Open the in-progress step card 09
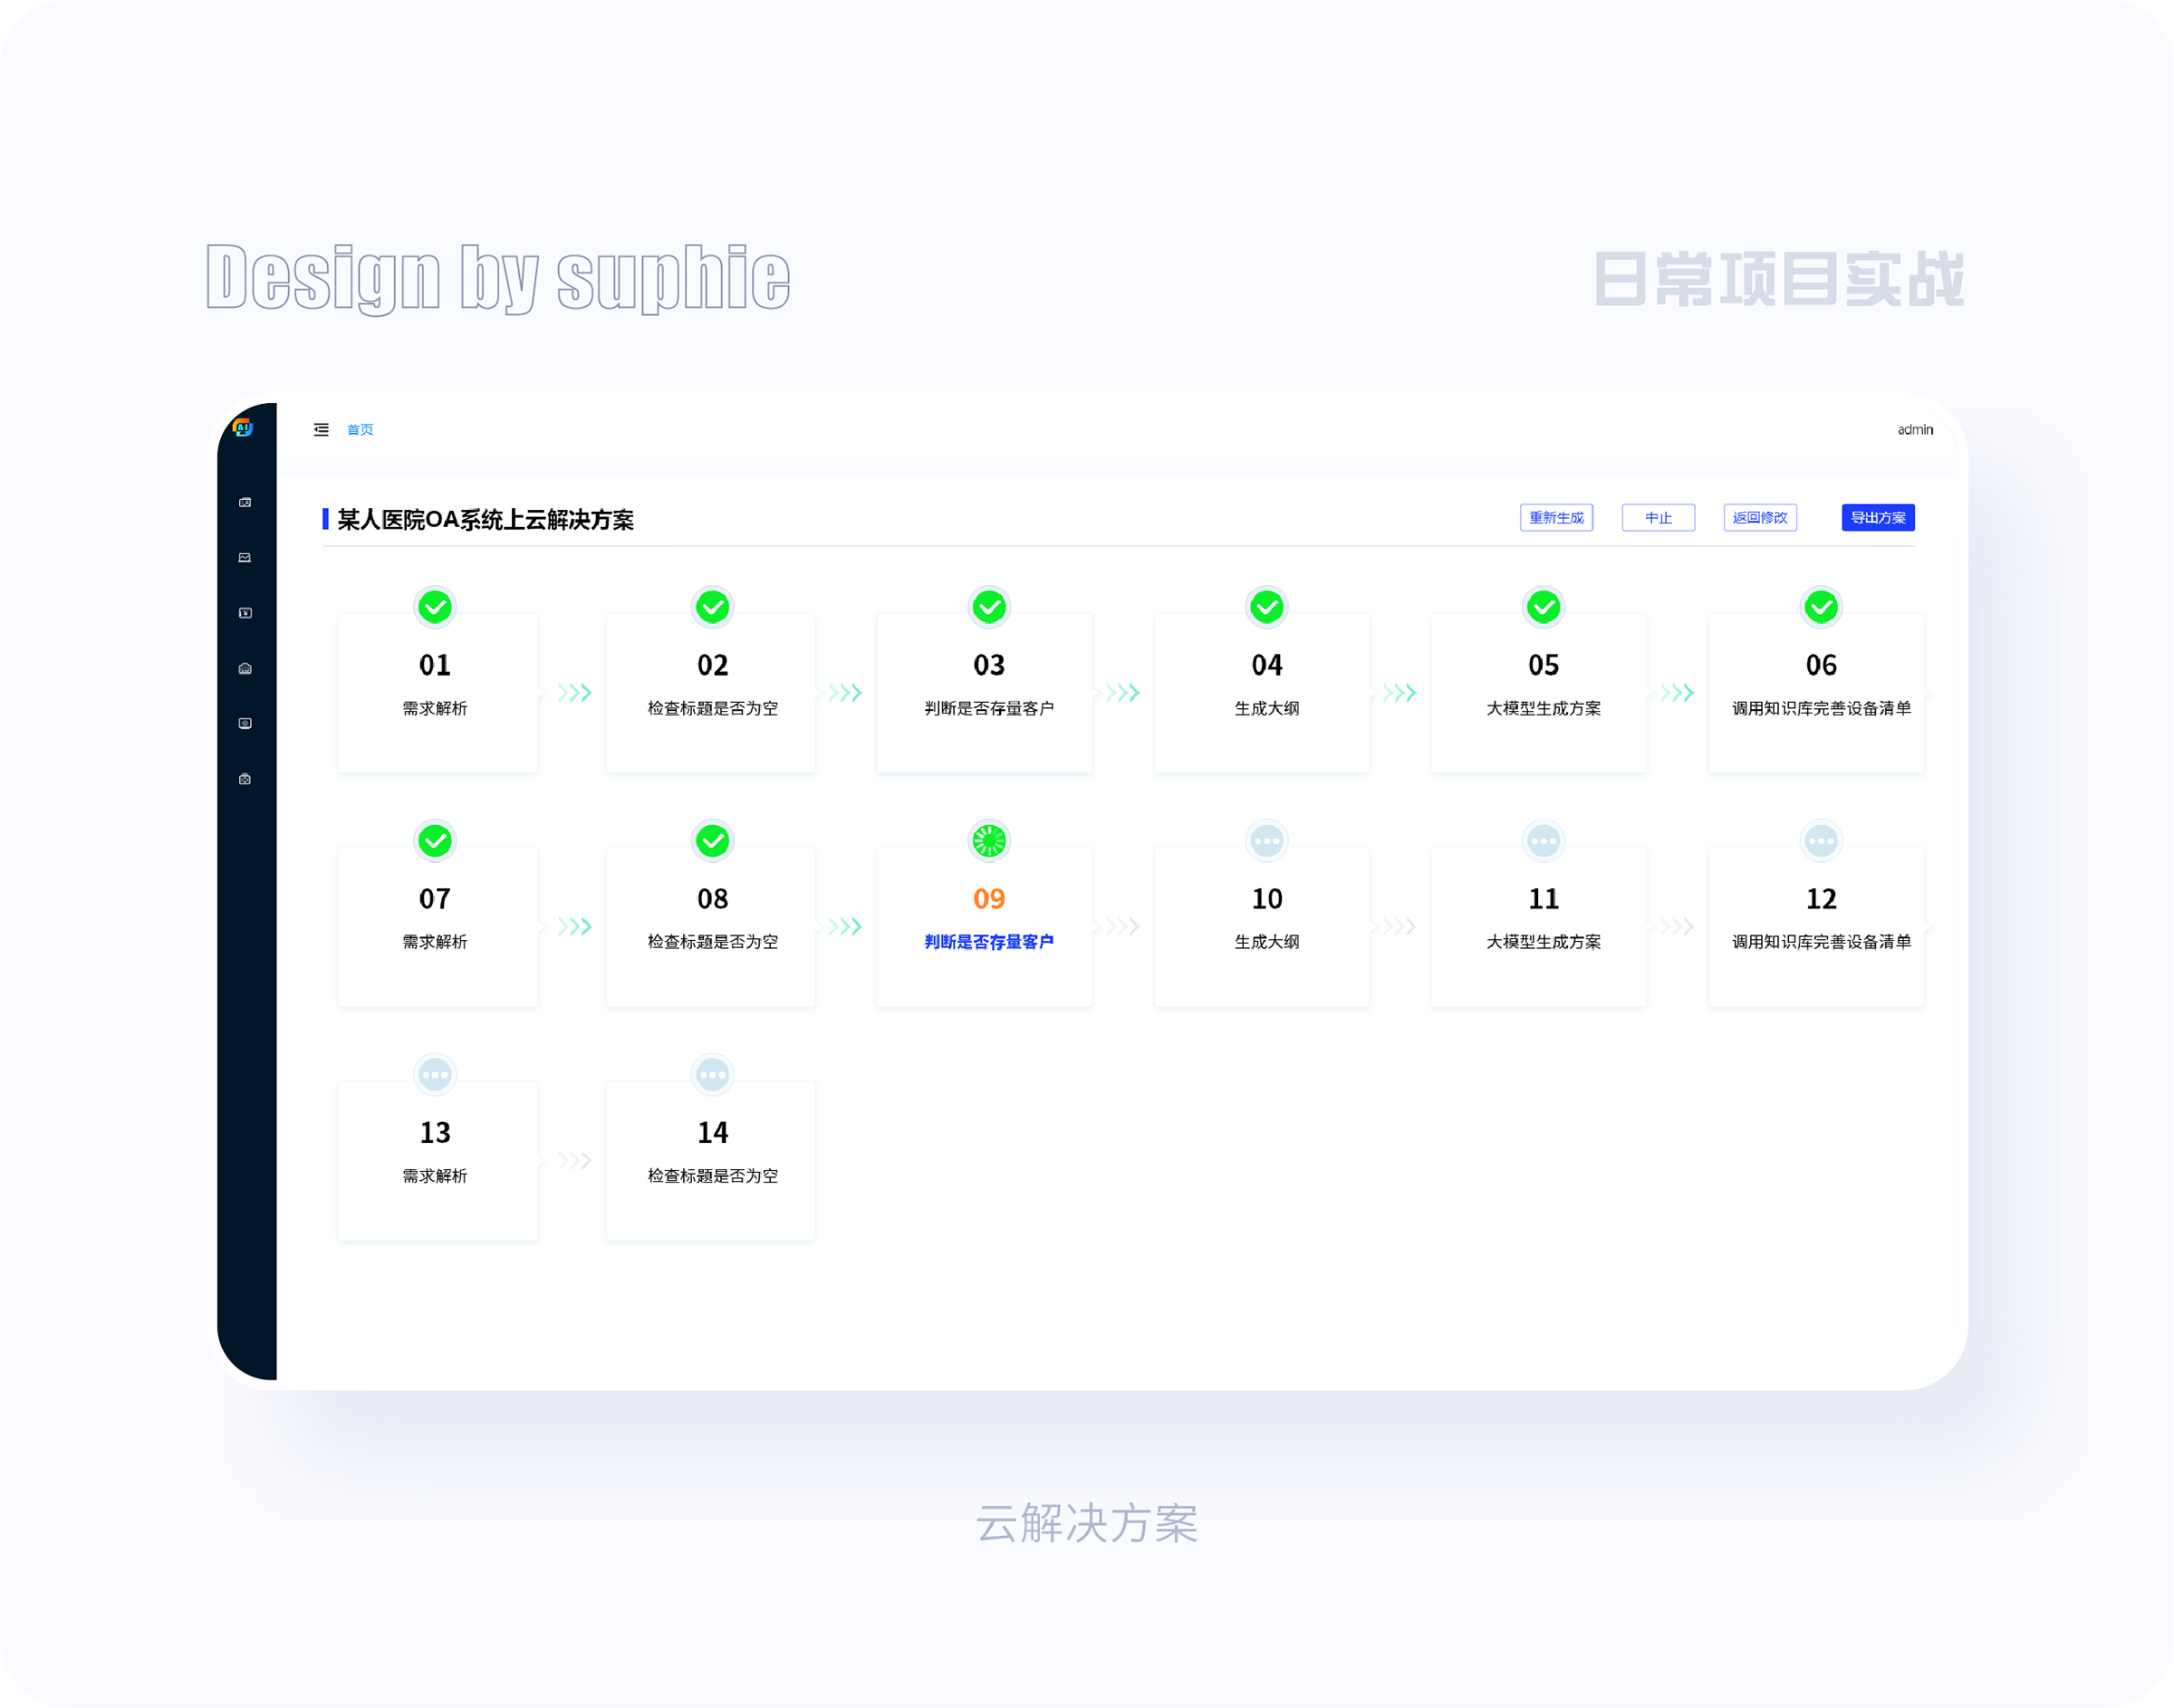Viewport: 2174px width, 1708px height. click(x=985, y=926)
